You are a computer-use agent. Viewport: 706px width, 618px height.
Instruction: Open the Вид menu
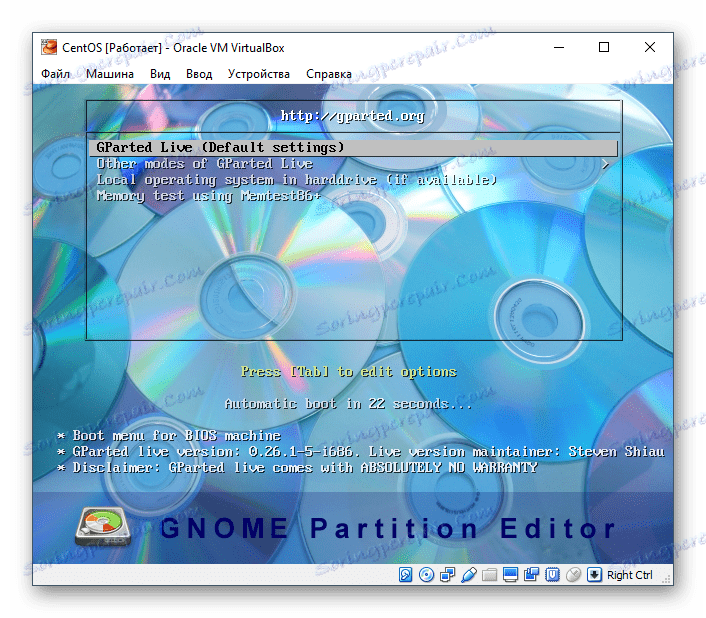(160, 74)
